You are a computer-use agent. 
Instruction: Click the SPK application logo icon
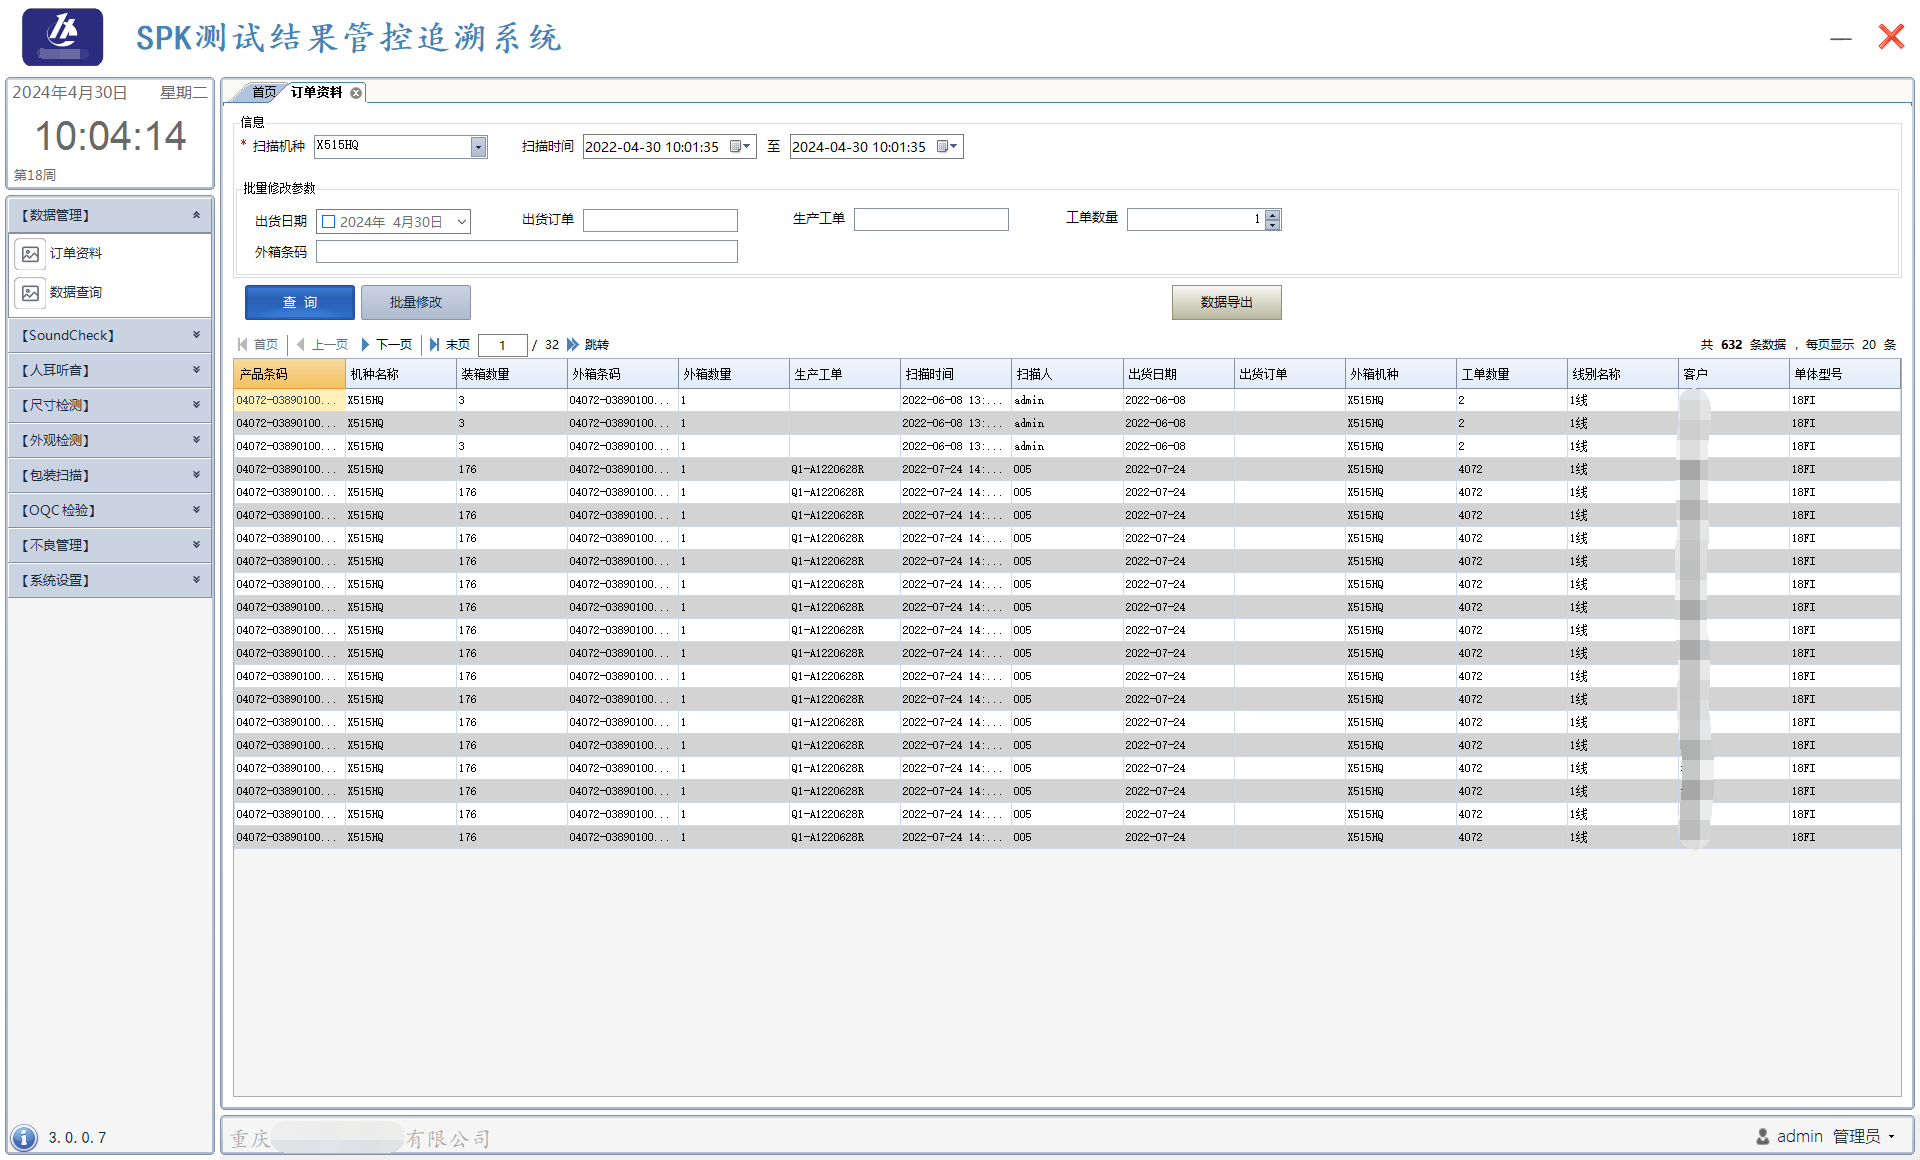click(62, 36)
